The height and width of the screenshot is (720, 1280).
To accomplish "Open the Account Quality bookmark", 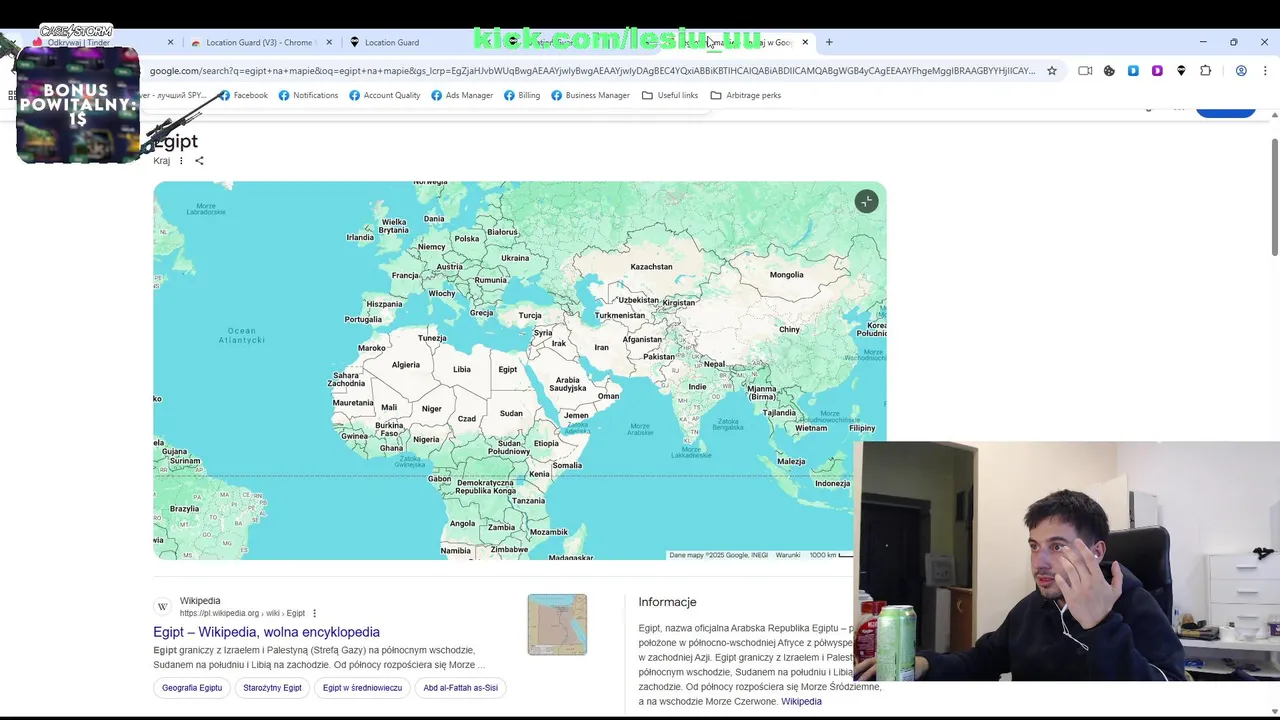I will pyautogui.click(x=384, y=95).
